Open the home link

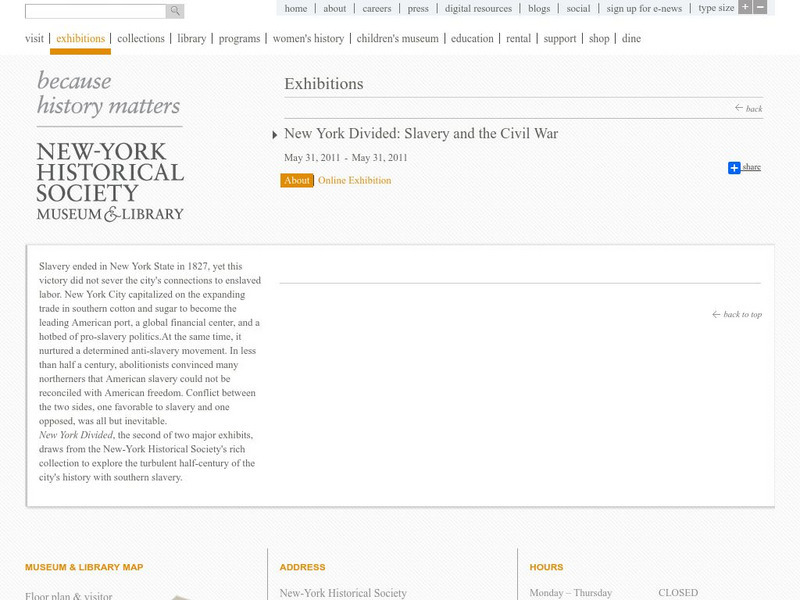point(296,8)
